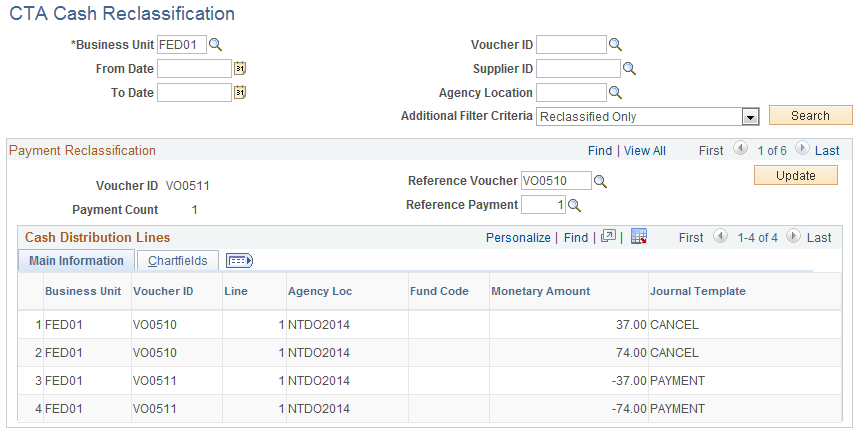
Task: Show next payment reclassification row arrow
Action: 802,149
